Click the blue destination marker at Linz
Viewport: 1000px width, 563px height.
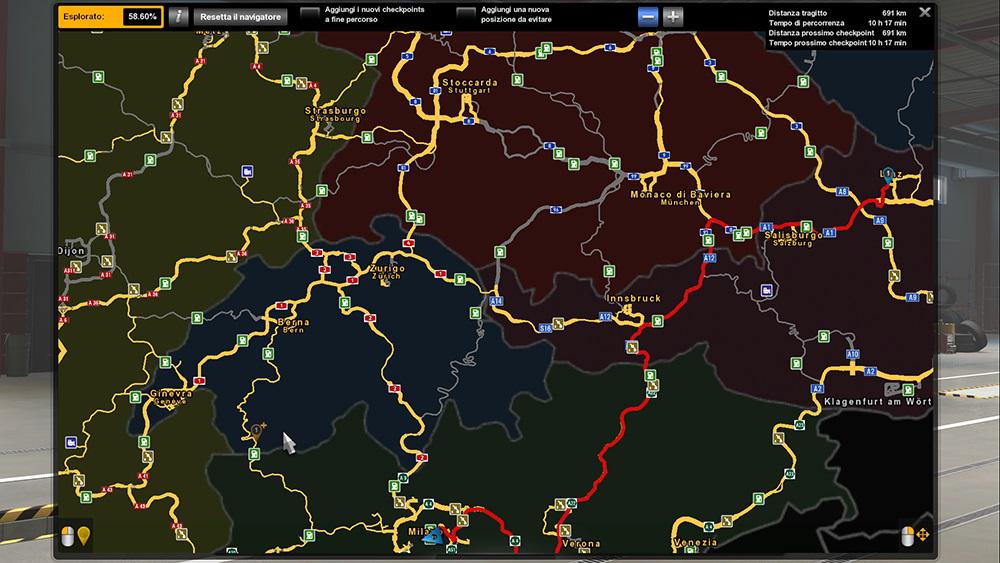[x=887, y=173]
